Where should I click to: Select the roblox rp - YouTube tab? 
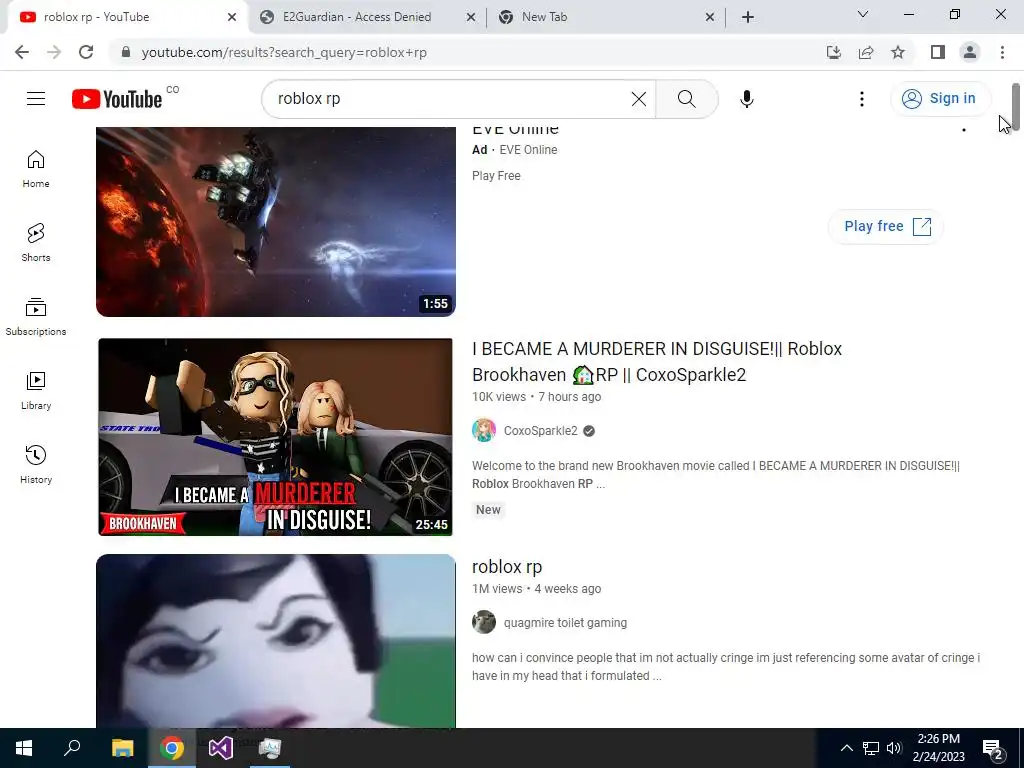pyautogui.click(x=97, y=17)
